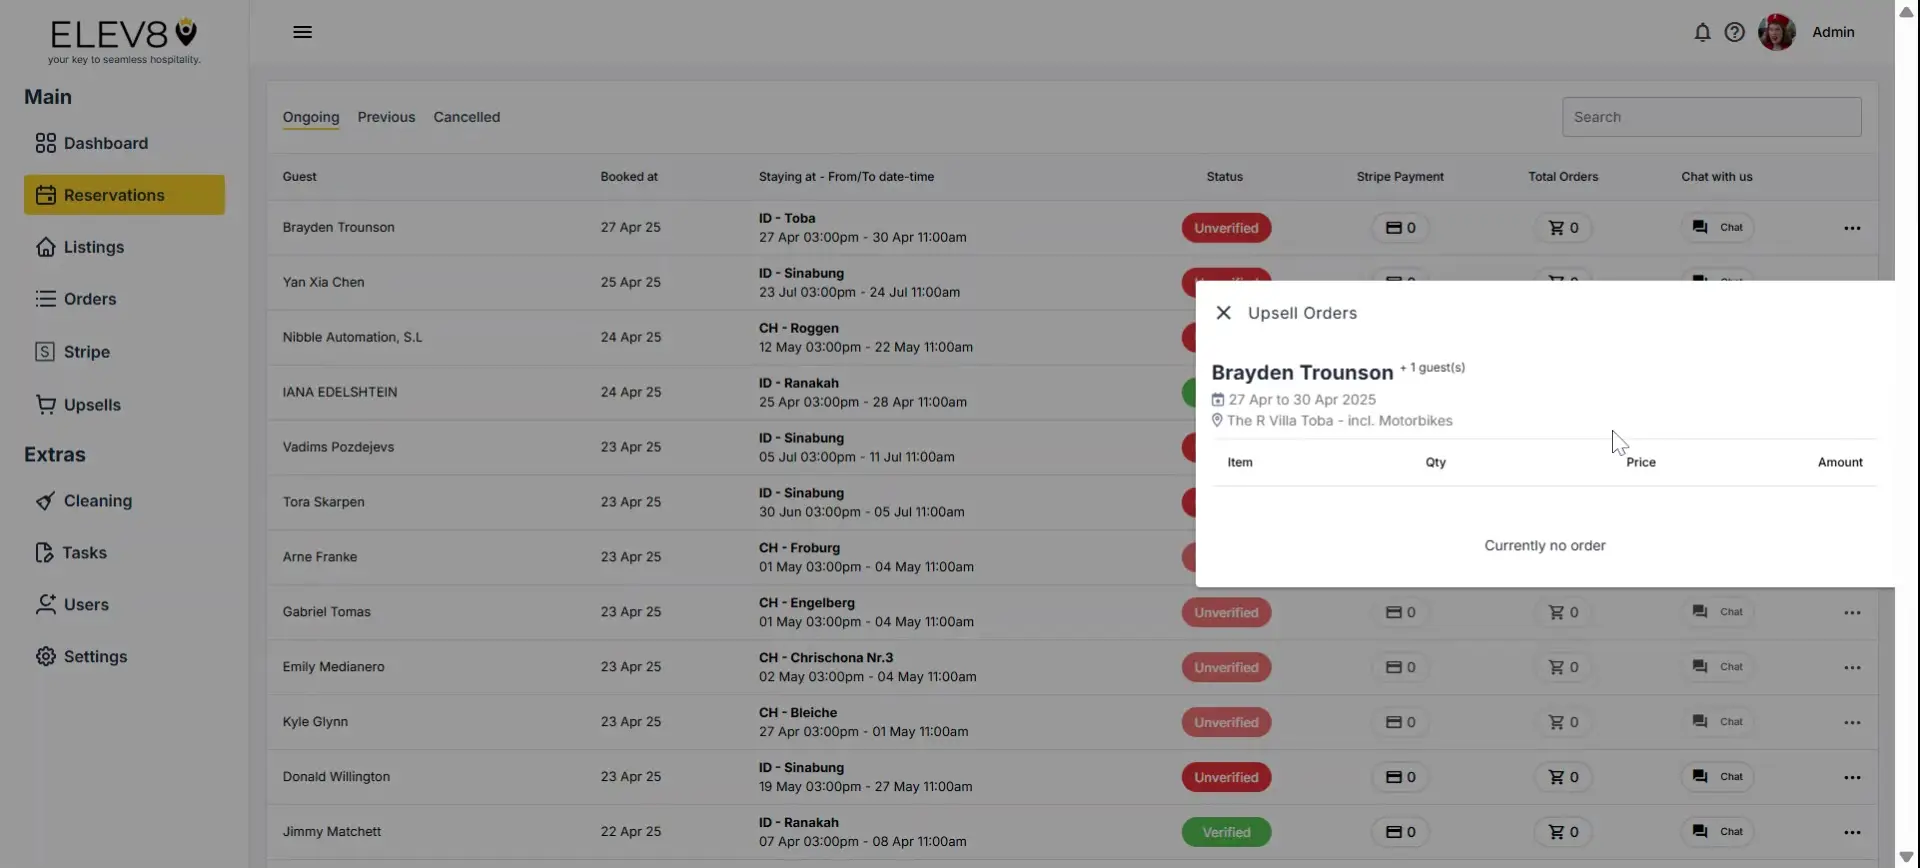Viewport: 1920px width, 868px height.
Task: Click the ELEV8 logo
Action: point(124,41)
